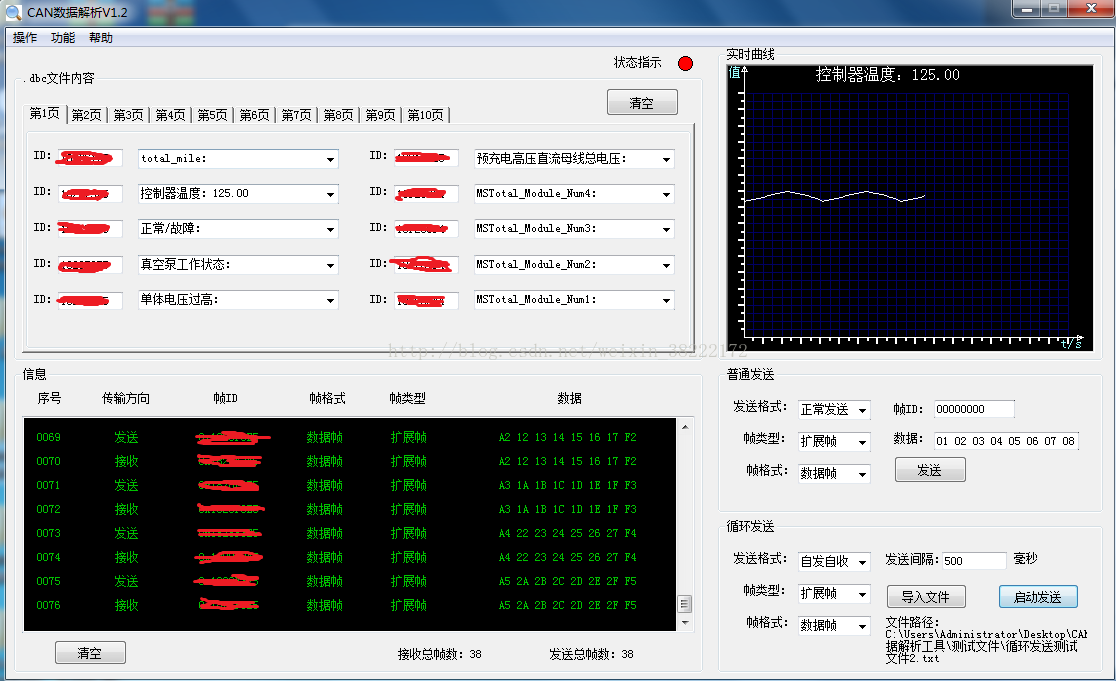Open 发送格式 dropdown showing 自发自收

[x=834, y=562]
